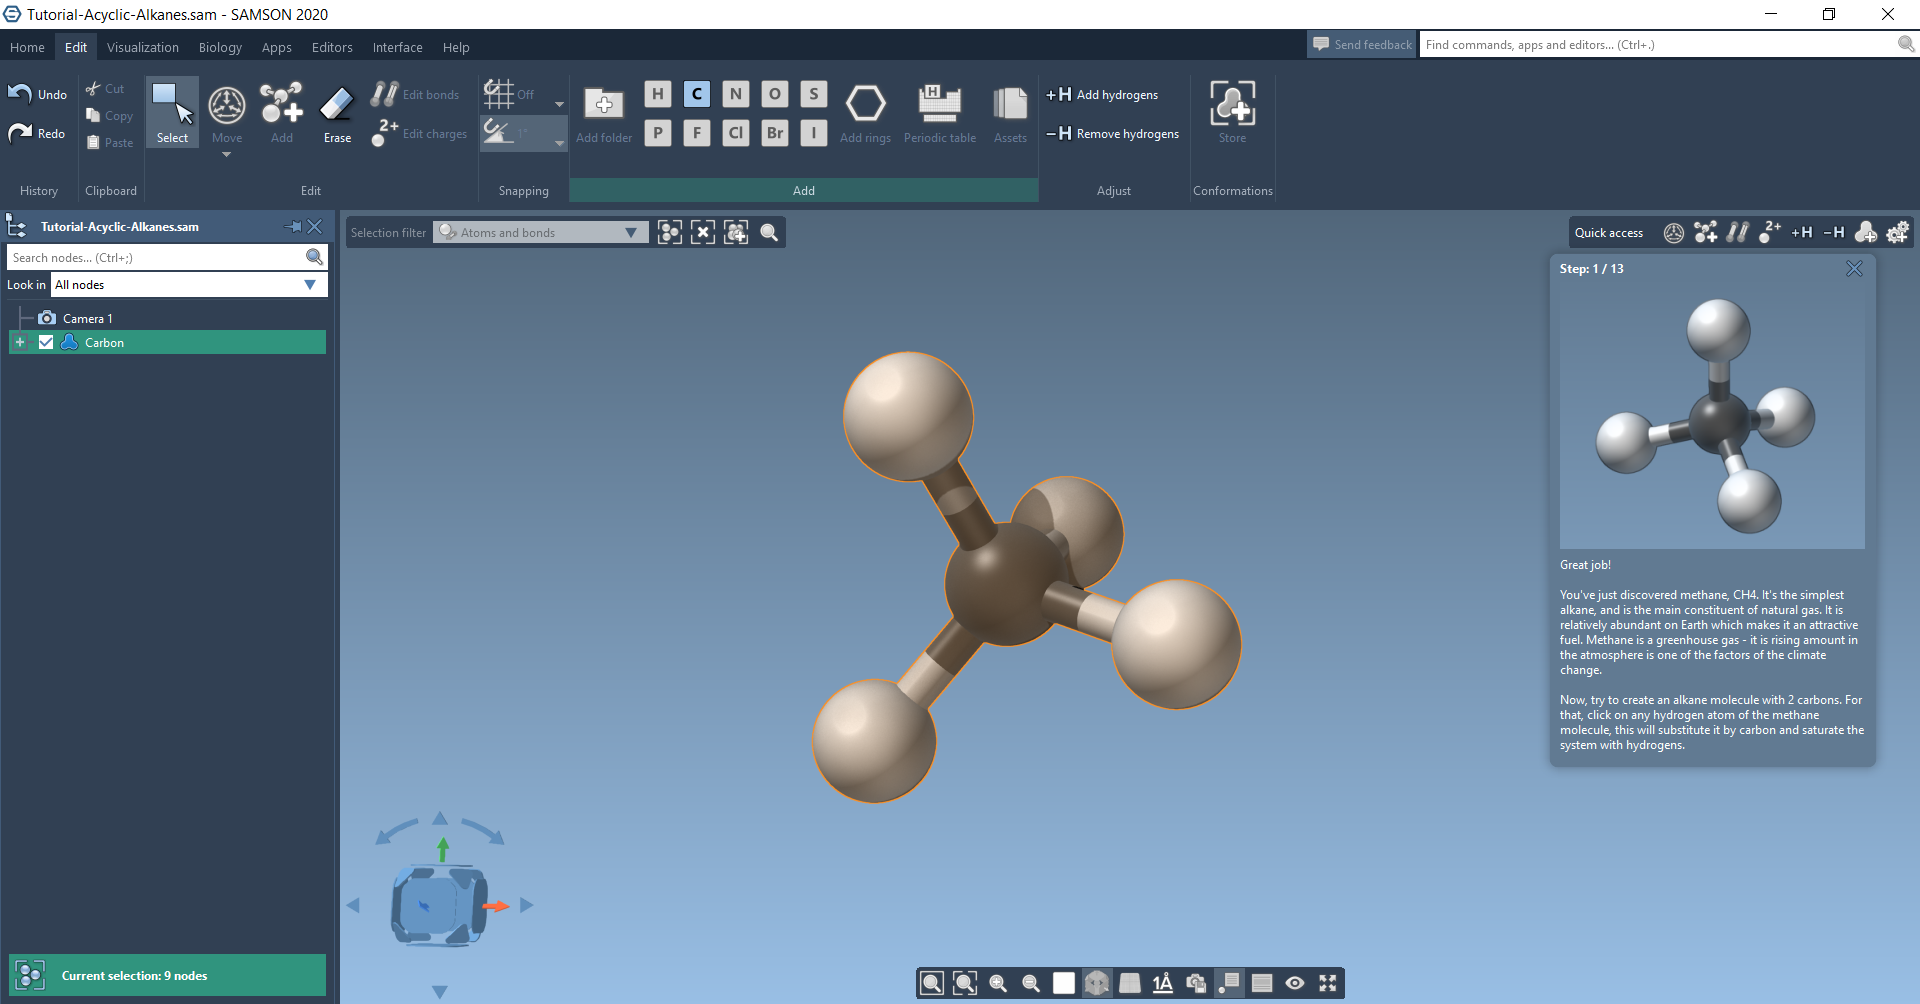Toggle the grid snapping Off button
Viewport: 1920px width, 1004px height.
tap(510, 95)
